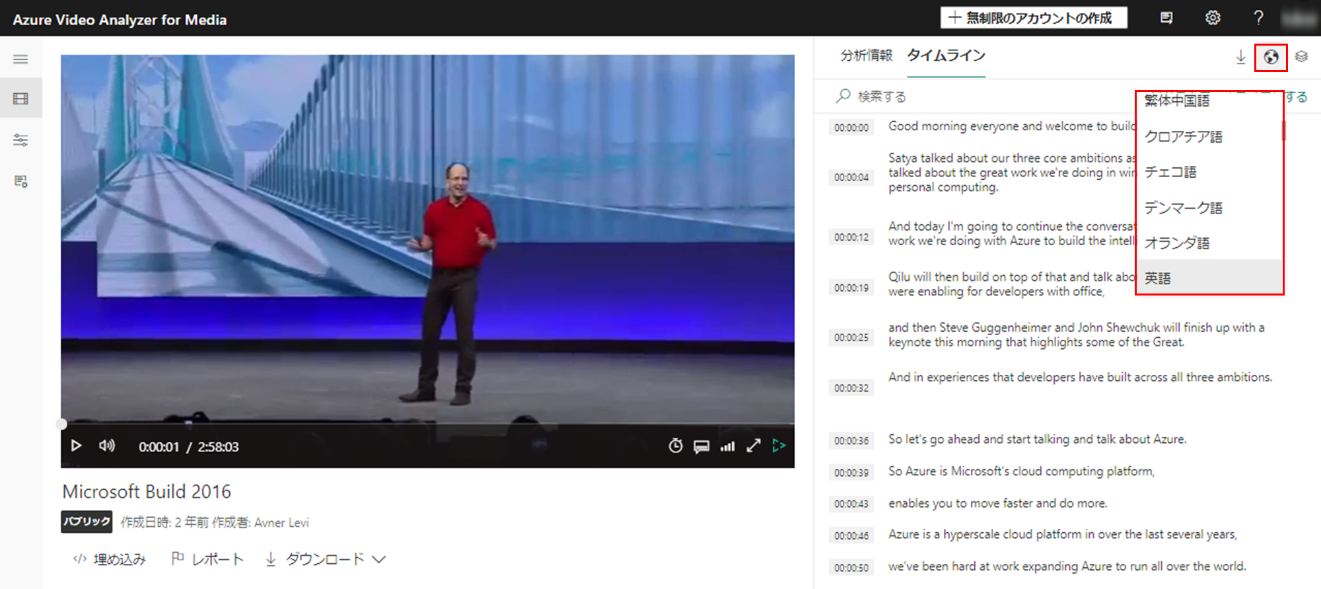The height and width of the screenshot is (589, 1321).
Task: Click the Microsoft Build 2016 video title
Action: (147, 491)
